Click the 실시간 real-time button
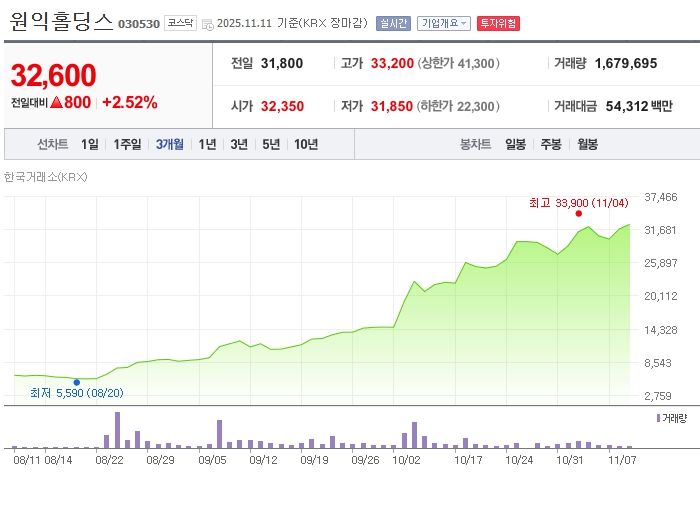Viewport: 700px width, 511px height. click(x=392, y=23)
